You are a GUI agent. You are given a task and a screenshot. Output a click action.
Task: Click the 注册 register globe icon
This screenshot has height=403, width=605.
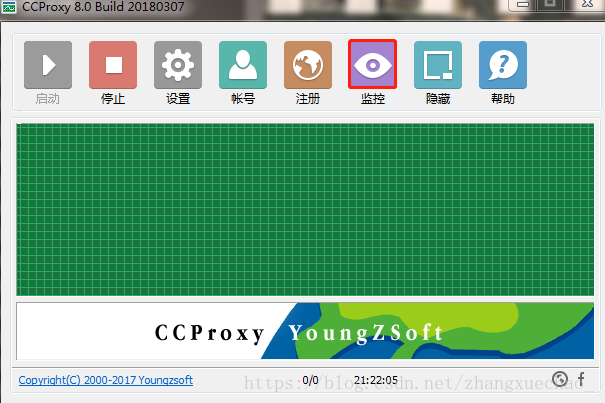click(308, 65)
